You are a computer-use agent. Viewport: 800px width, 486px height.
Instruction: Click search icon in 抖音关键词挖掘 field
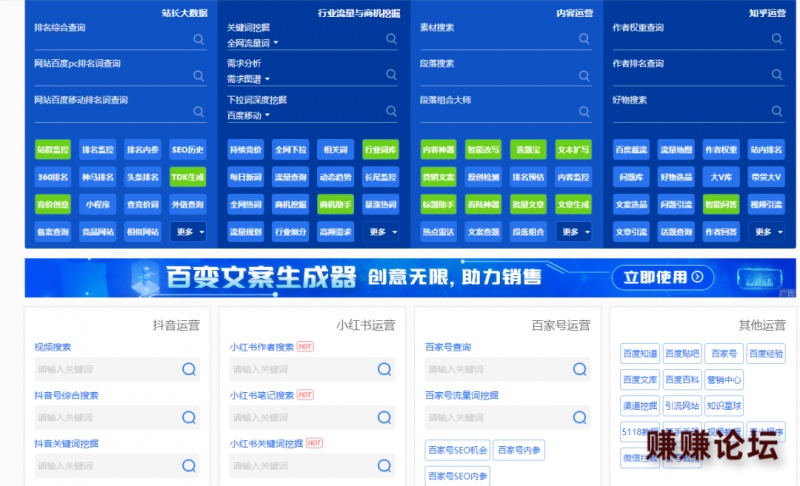(x=189, y=466)
